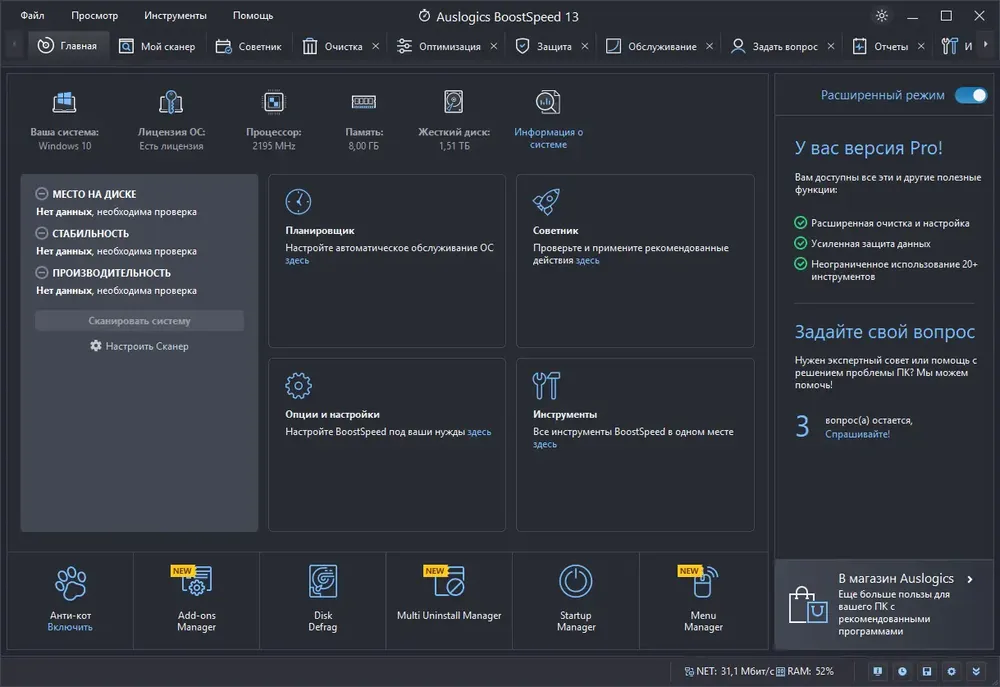Viewport: 1000px width, 687px height.
Task: Click the Спрашивайте! link
Action: coord(857,434)
